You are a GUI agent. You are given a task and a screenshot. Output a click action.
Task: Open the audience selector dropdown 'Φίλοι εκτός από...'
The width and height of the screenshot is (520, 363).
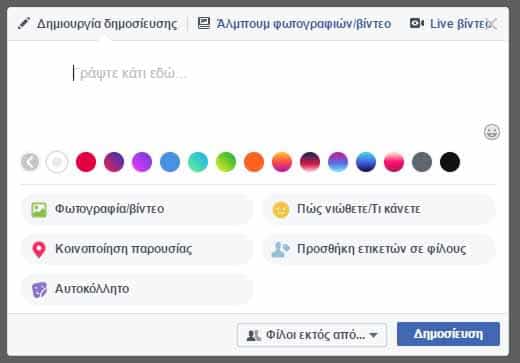312,334
